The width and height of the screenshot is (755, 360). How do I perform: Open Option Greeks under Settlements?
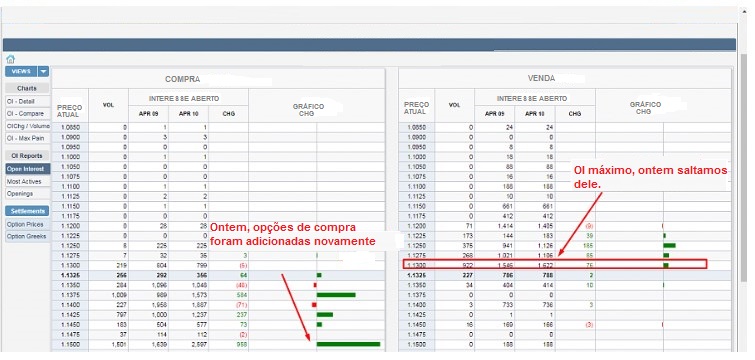28,236
